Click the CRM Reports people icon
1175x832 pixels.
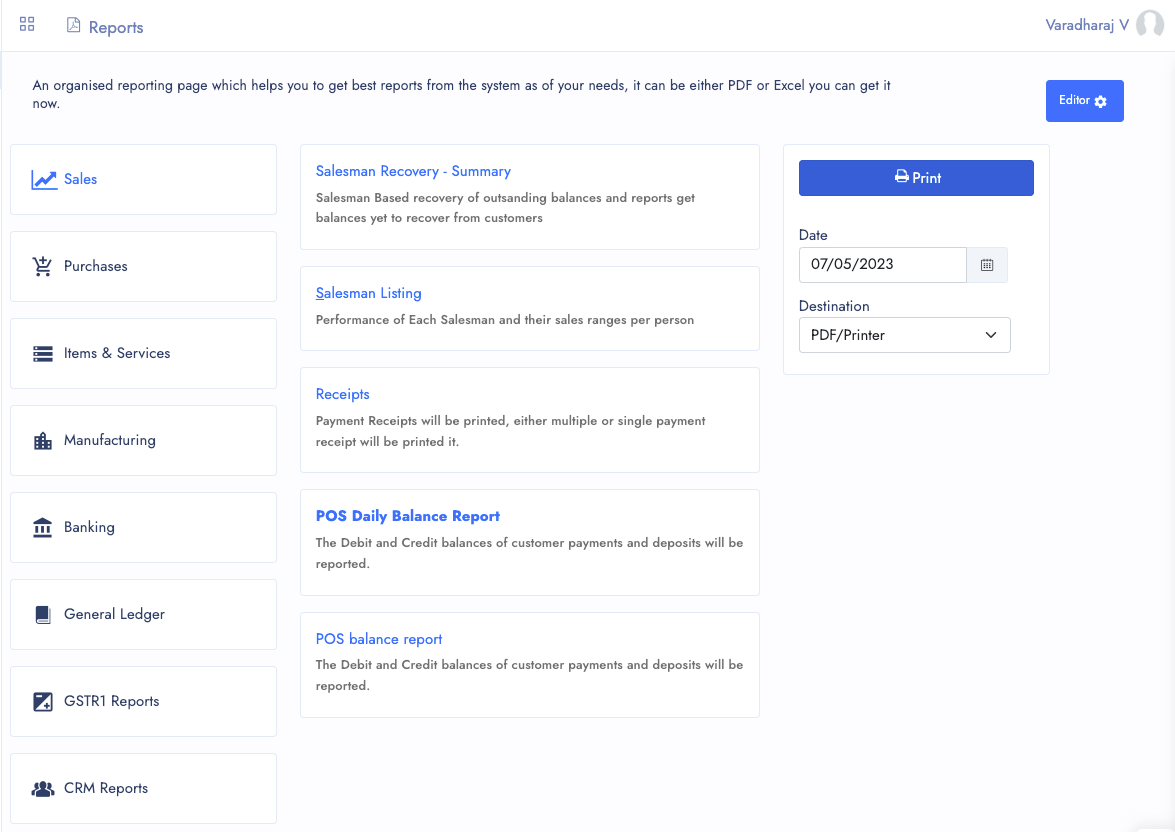43,789
